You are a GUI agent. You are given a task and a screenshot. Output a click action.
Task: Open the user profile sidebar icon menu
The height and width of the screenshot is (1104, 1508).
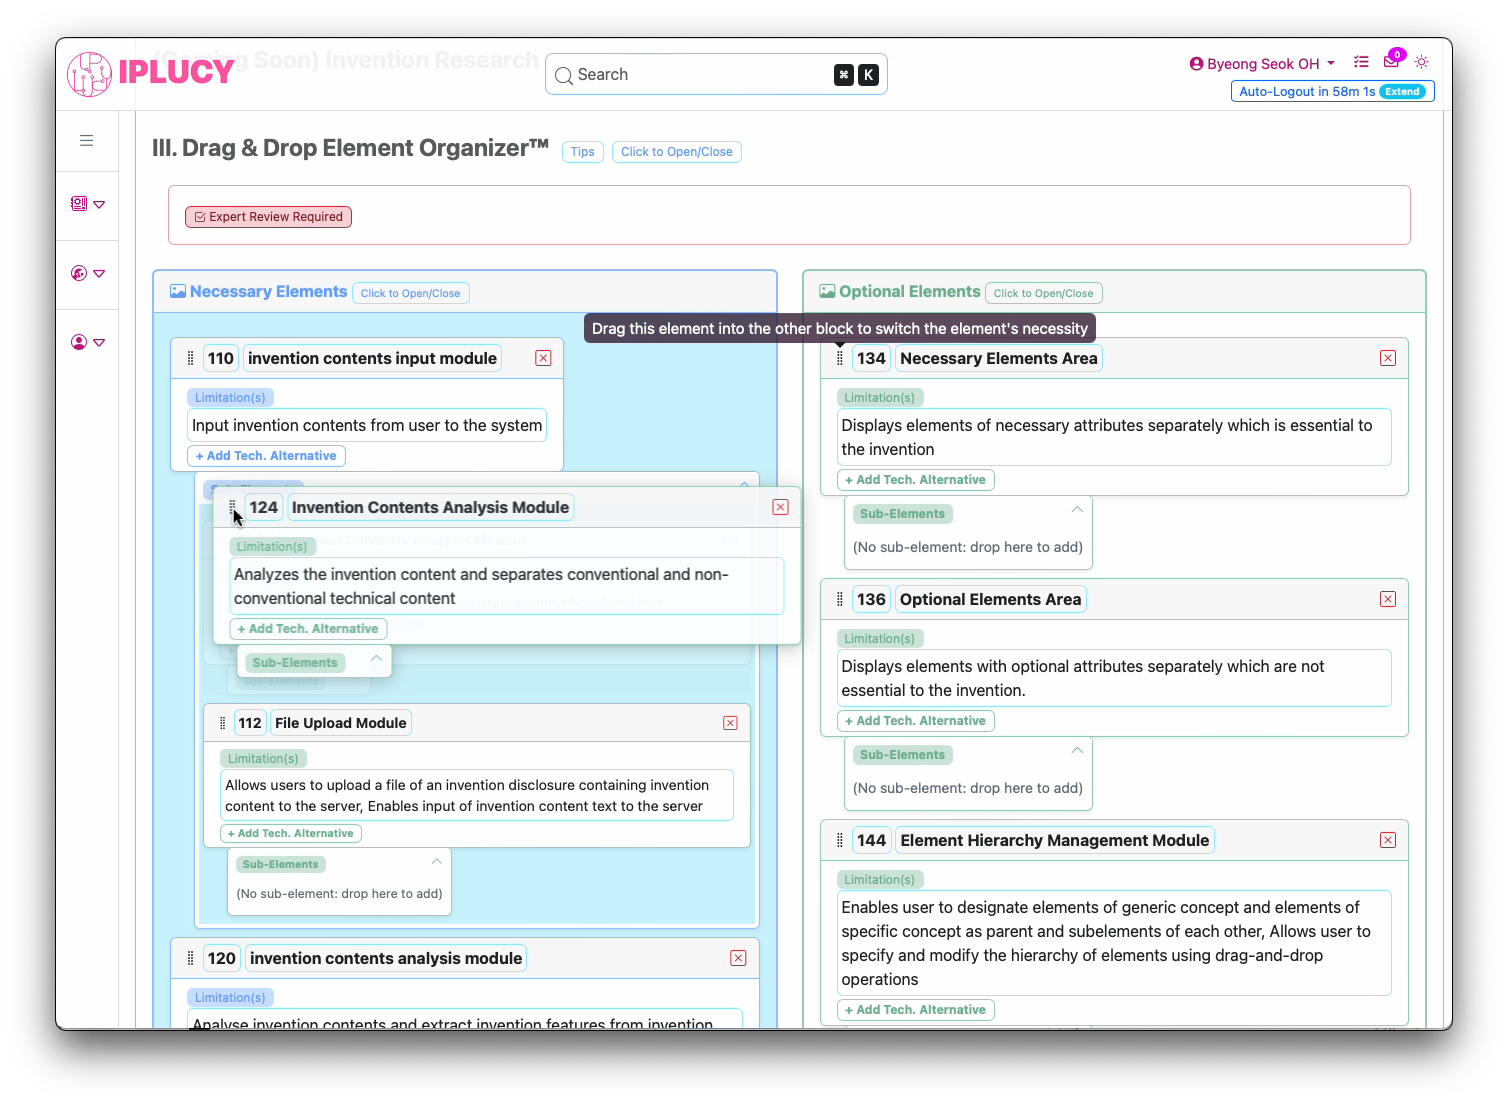click(88, 342)
